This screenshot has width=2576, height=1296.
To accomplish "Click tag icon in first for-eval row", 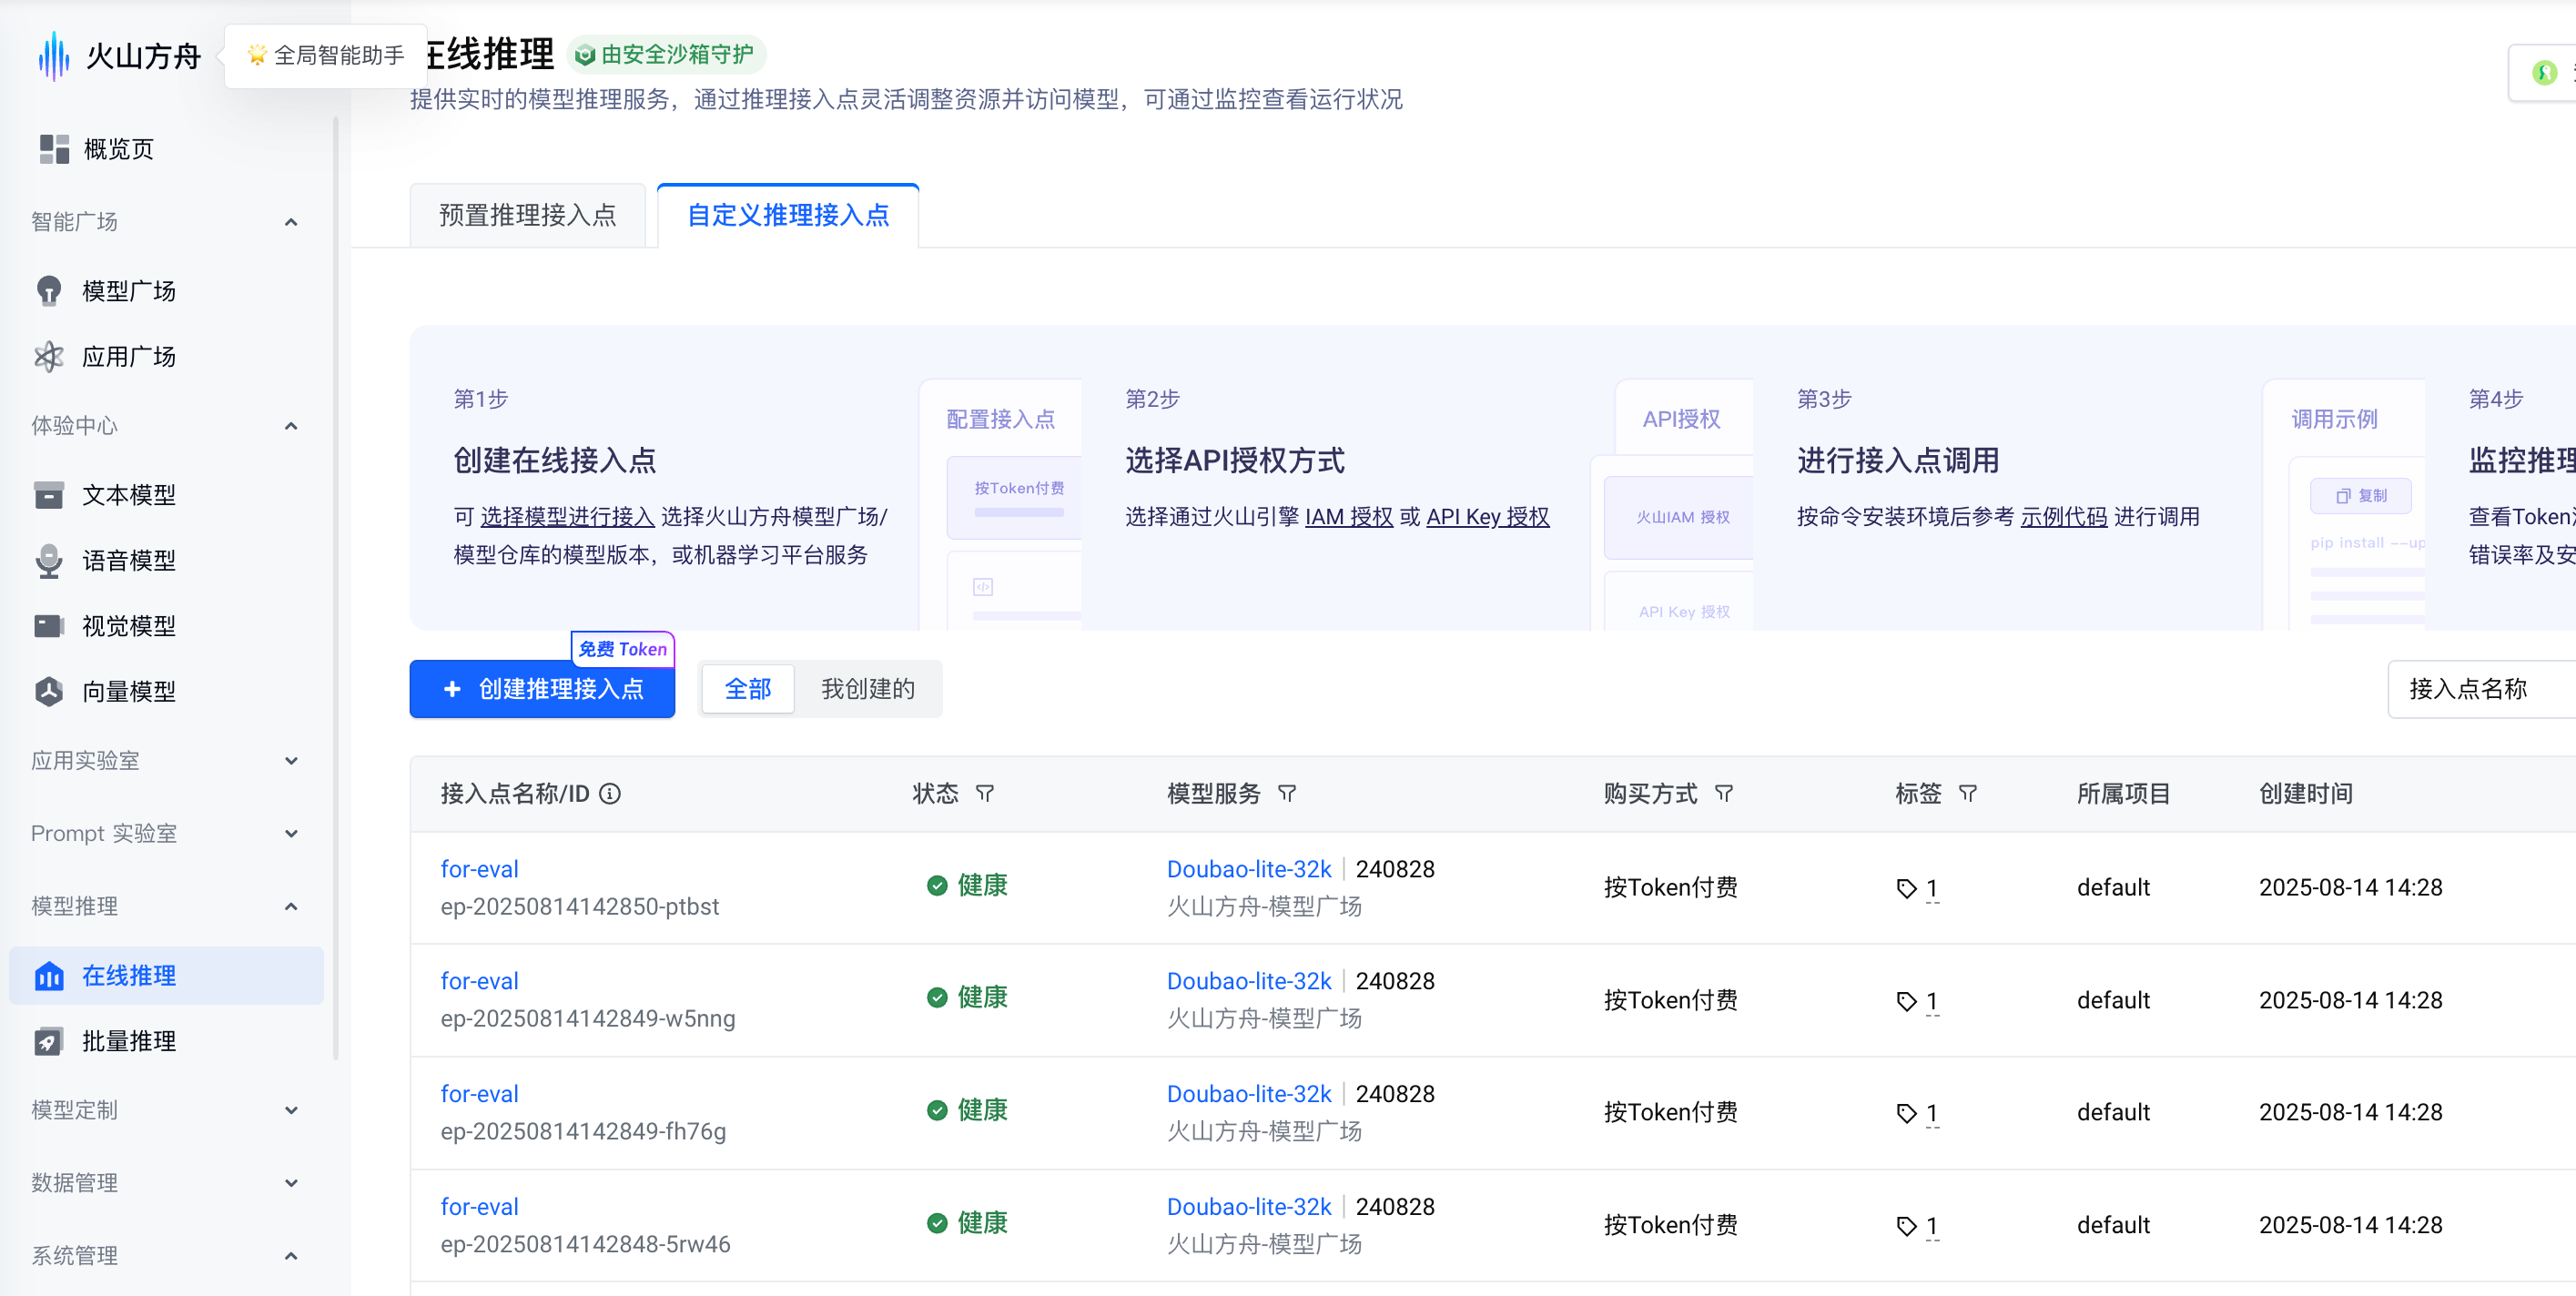I will (x=1907, y=888).
